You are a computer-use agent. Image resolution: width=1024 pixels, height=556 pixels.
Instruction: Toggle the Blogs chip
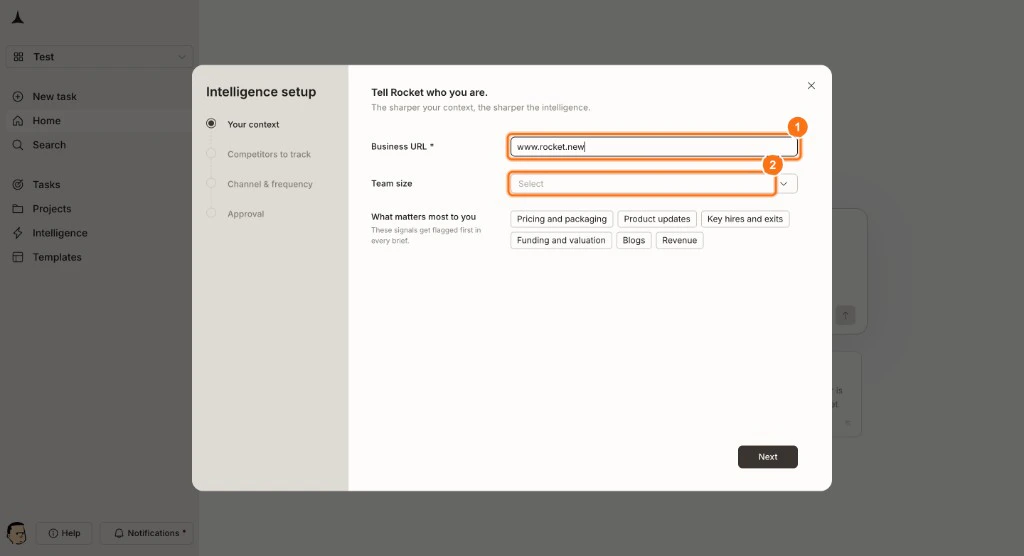click(633, 240)
